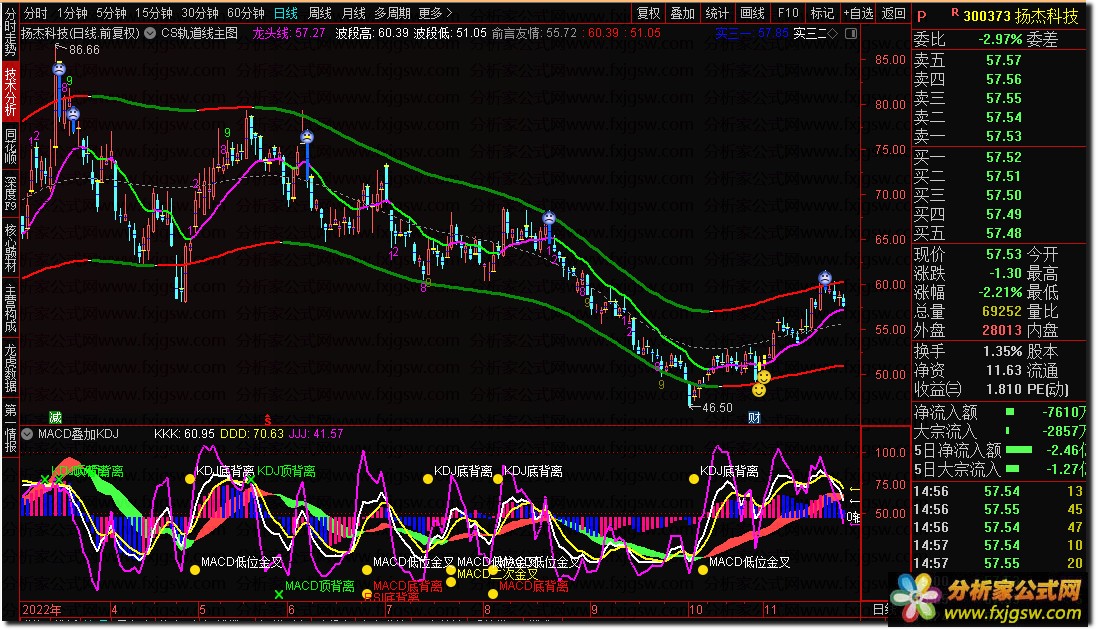Click the 现价 value 57.53
1098x630 pixels.
1003,253
